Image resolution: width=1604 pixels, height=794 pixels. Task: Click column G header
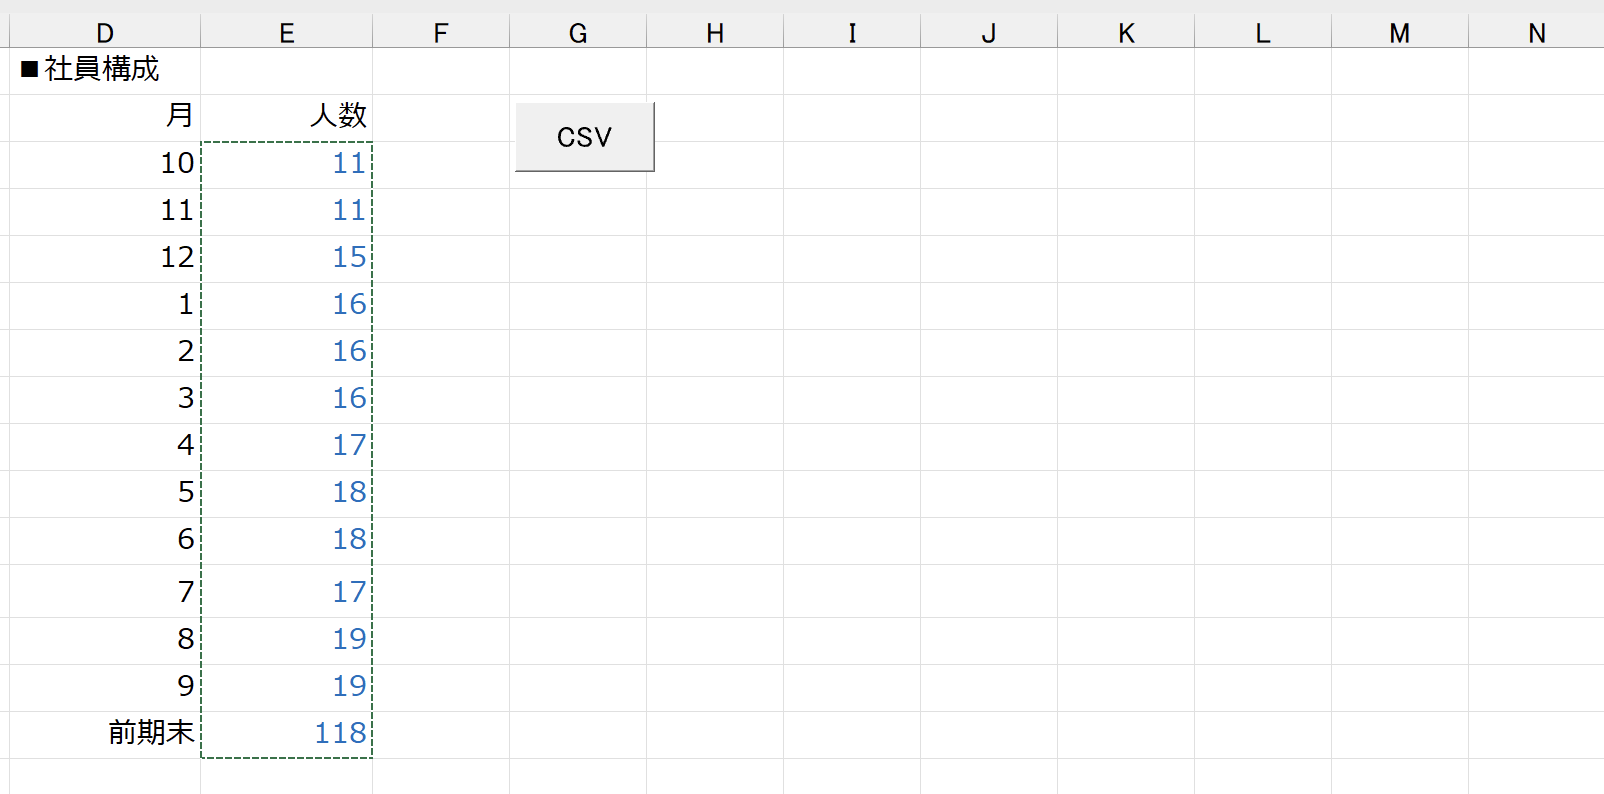tap(577, 33)
